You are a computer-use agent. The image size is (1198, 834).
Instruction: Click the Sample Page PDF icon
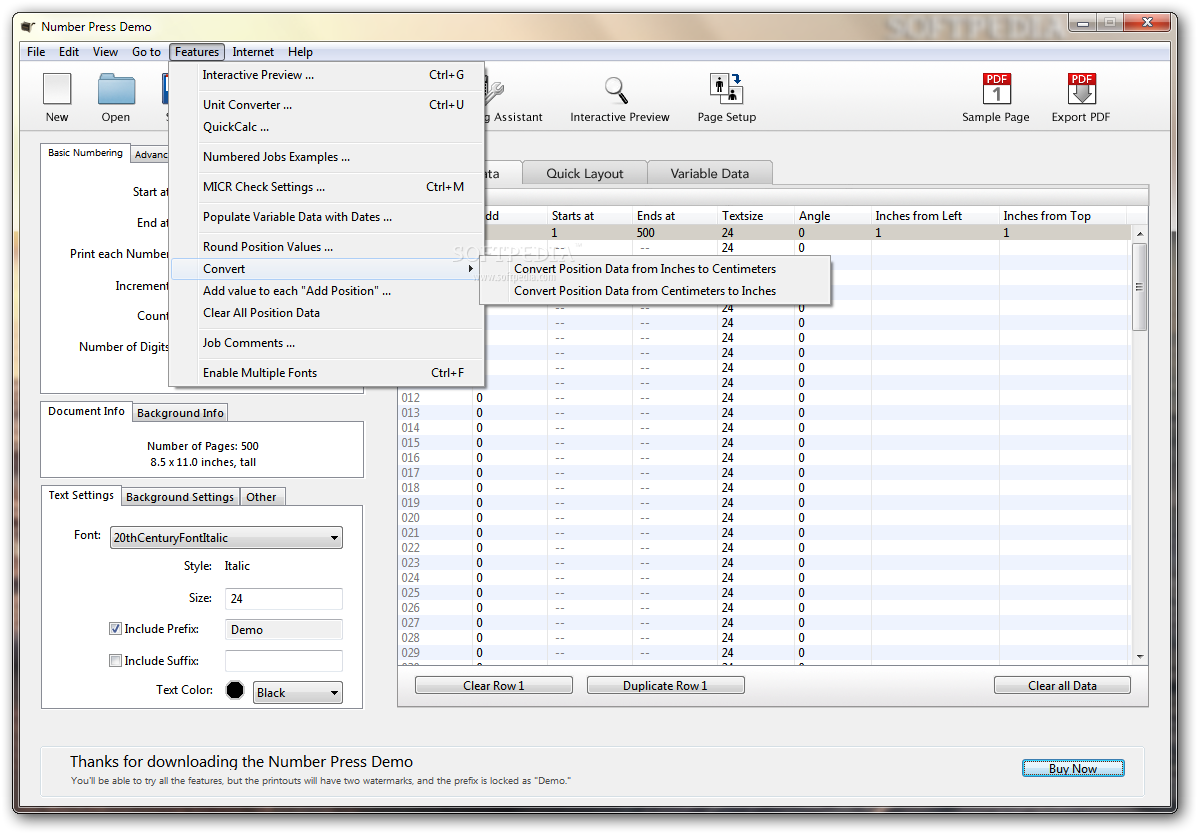click(x=996, y=89)
